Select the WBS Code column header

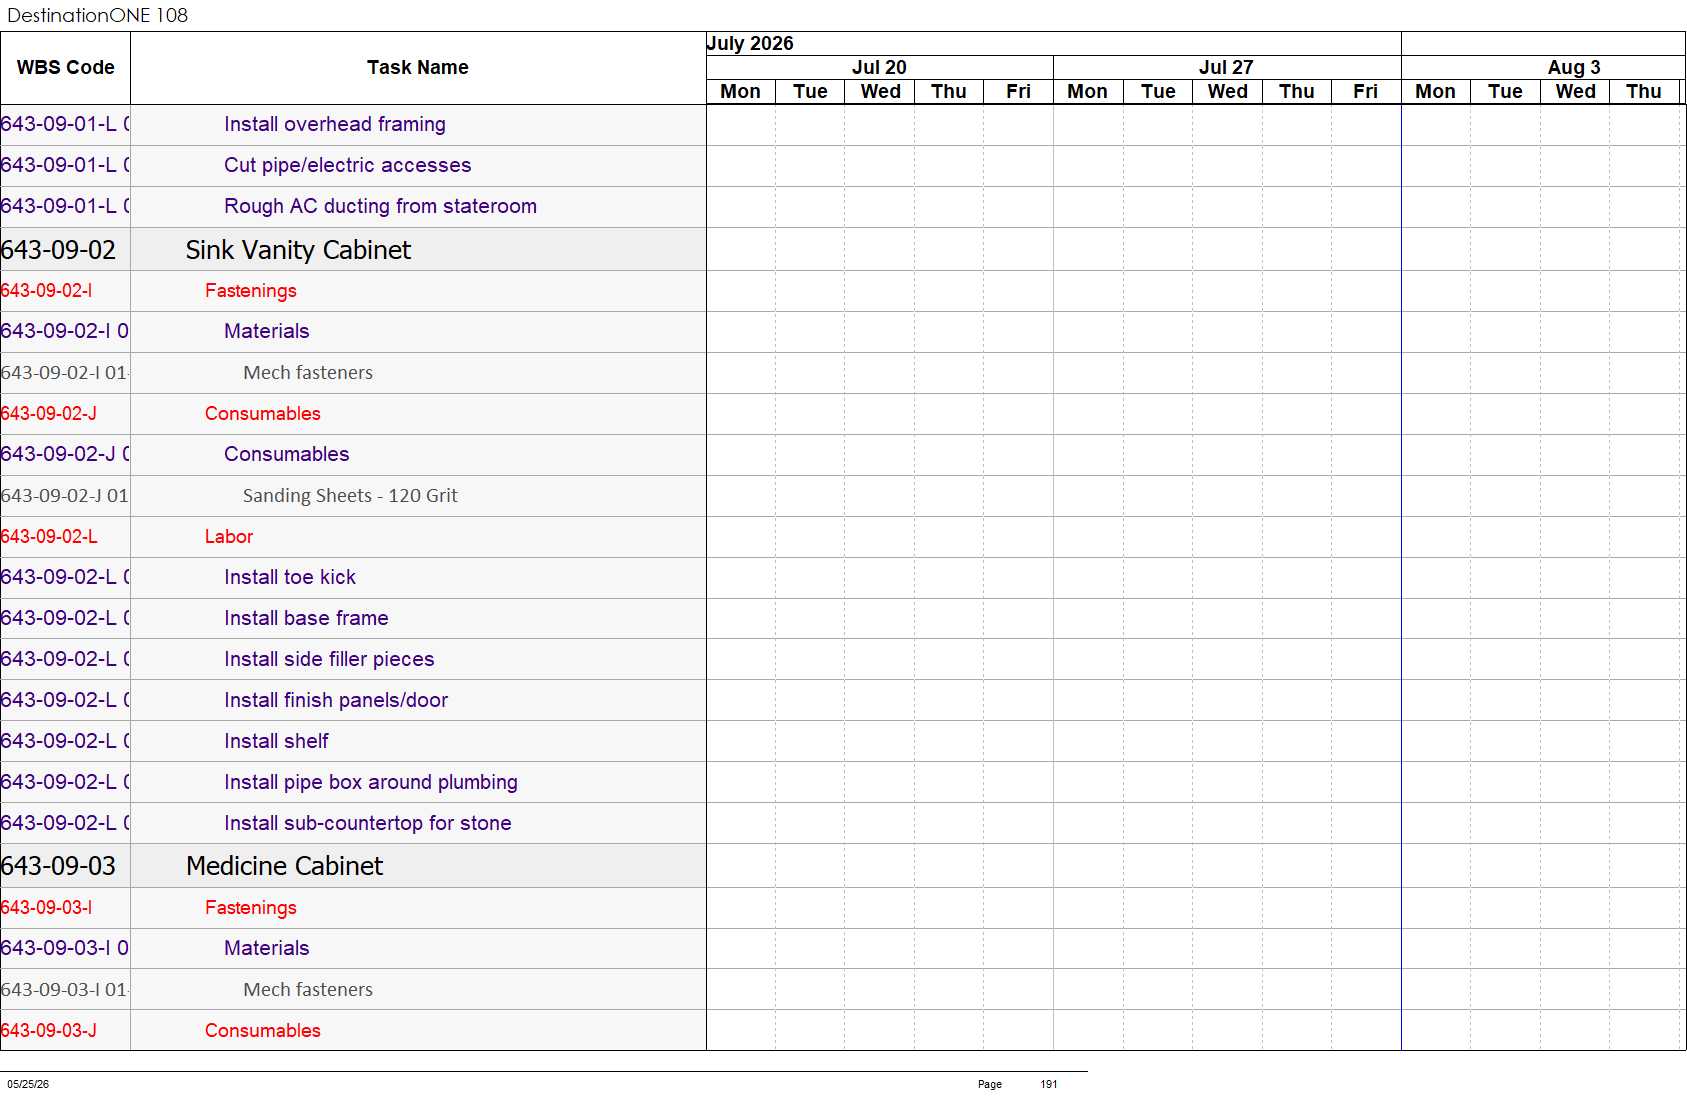click(x=65, y=68)
